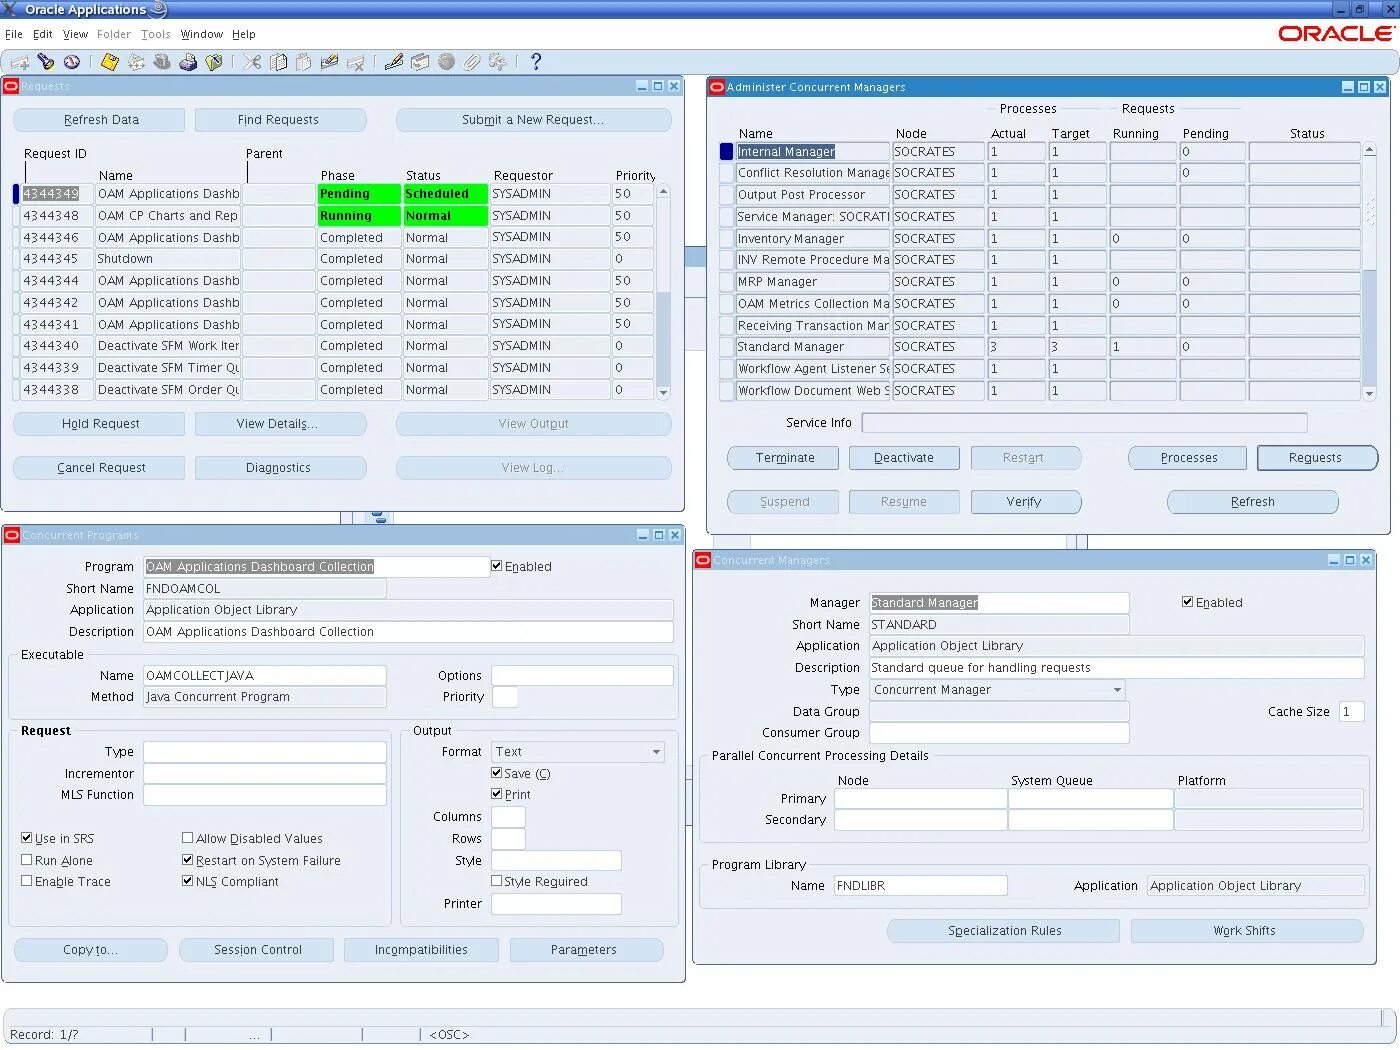Click scroll-down arrow of Requests list
Viewport: 1400px width, 1050px height.
[663, 393]
